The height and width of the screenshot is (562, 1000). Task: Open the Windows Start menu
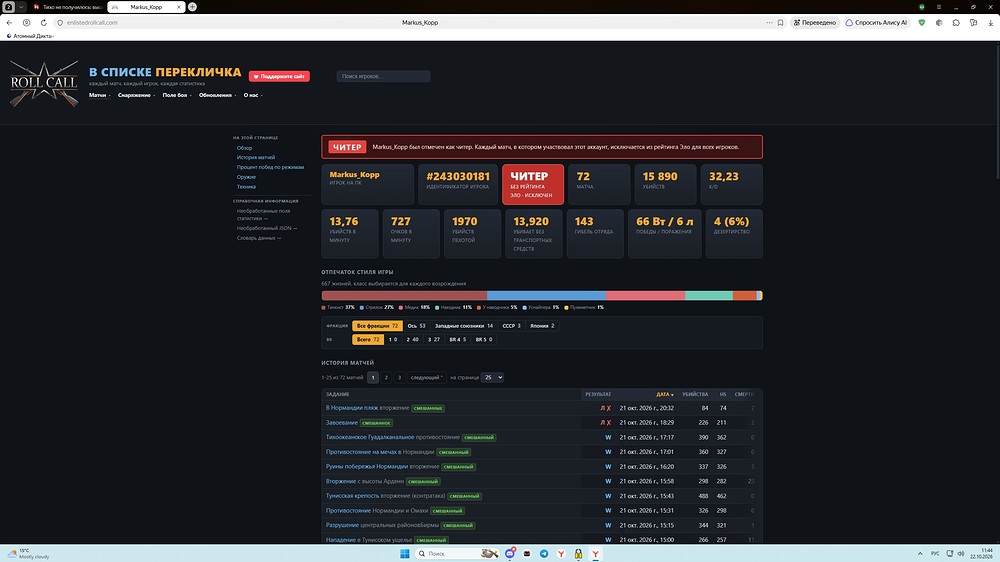(x=404, y=553)
